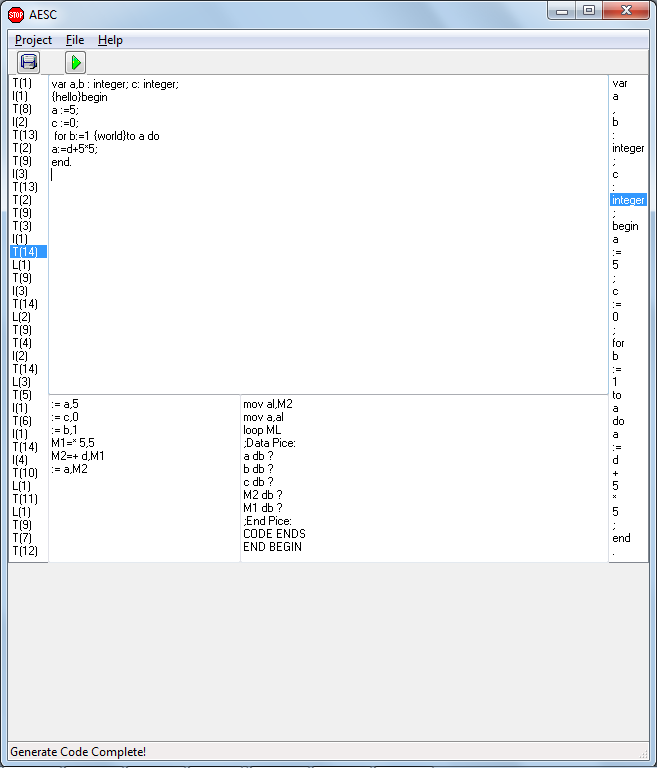Click source line '{hello}begin'
This screenshot has width=657, height=768.
(79, 97)
